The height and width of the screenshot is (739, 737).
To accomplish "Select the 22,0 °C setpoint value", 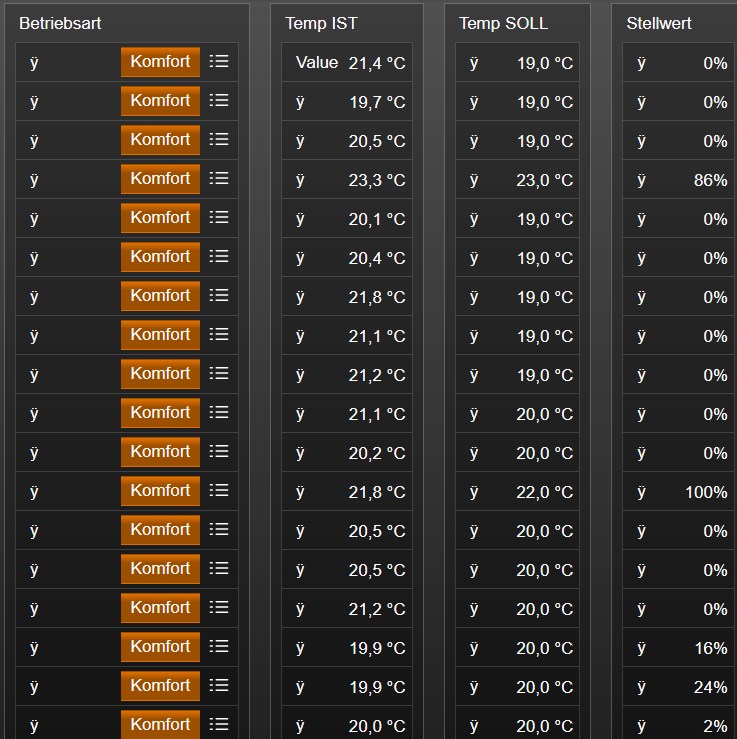I will coord(545,492).
